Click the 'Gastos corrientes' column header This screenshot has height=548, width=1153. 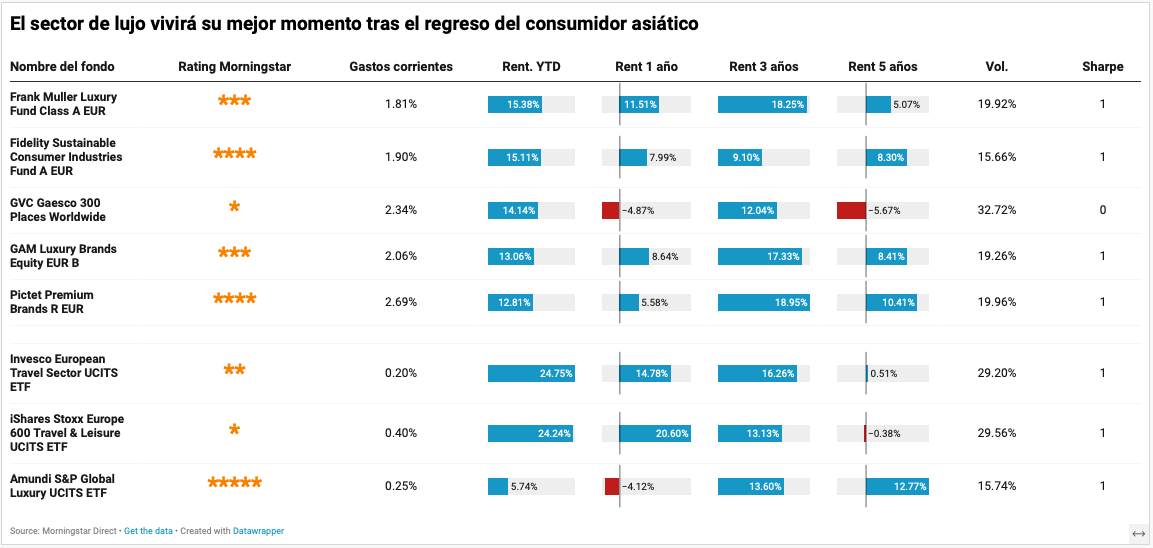click(x=401, y=67)
